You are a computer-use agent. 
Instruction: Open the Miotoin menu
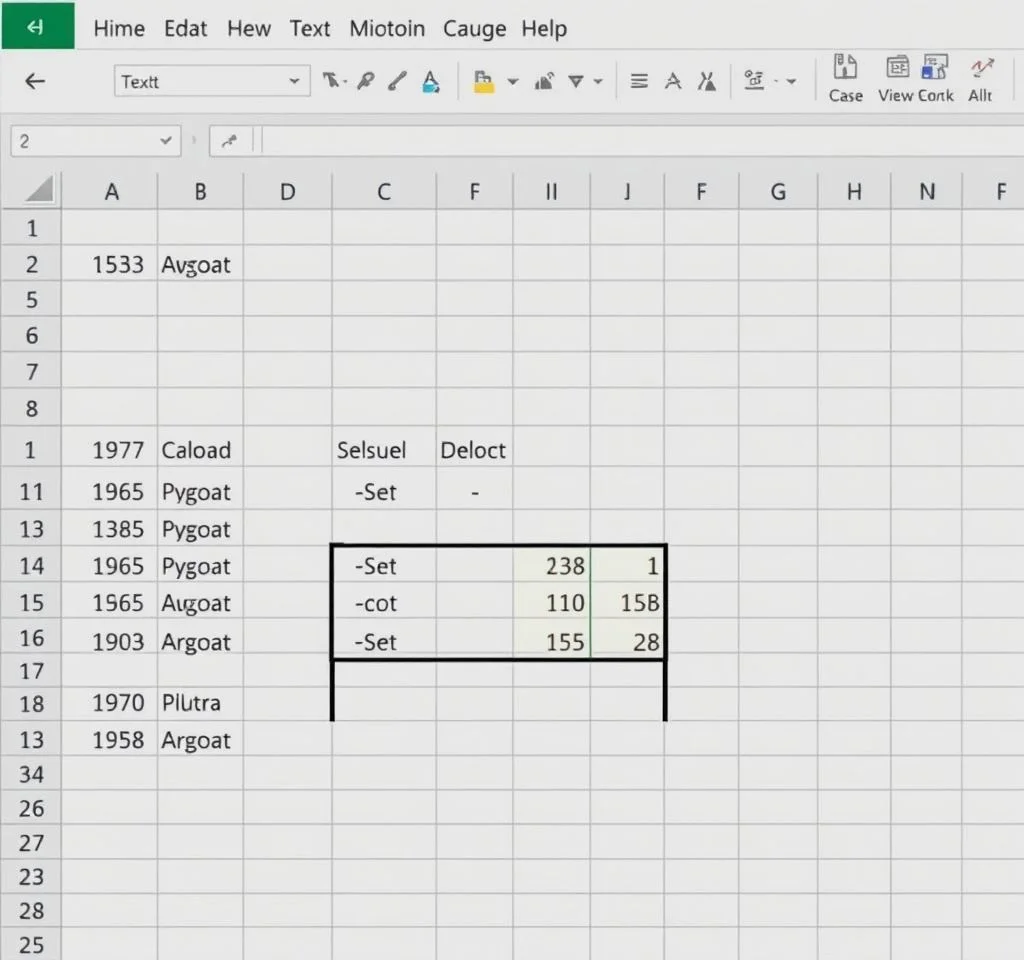(388, 29)
